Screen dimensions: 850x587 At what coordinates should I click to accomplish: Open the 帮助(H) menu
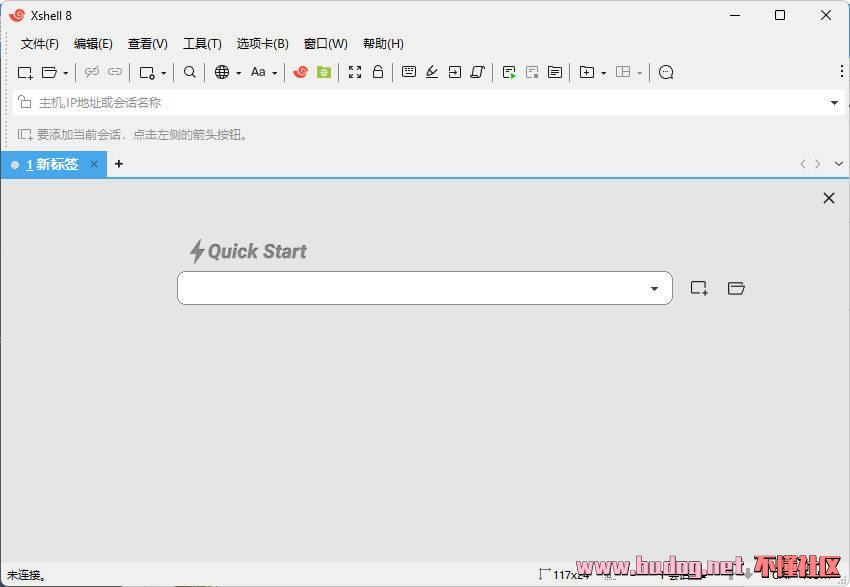383,44
